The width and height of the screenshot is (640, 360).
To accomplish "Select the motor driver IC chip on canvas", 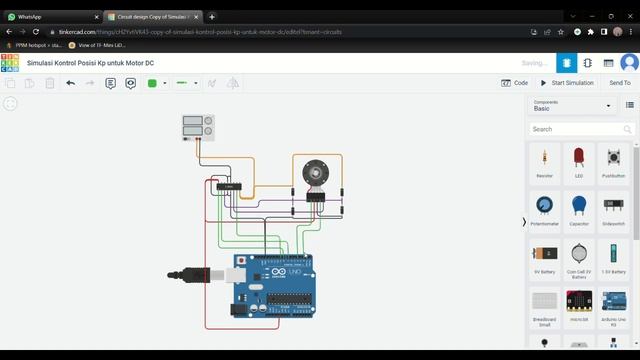I will tap(229, 187).
